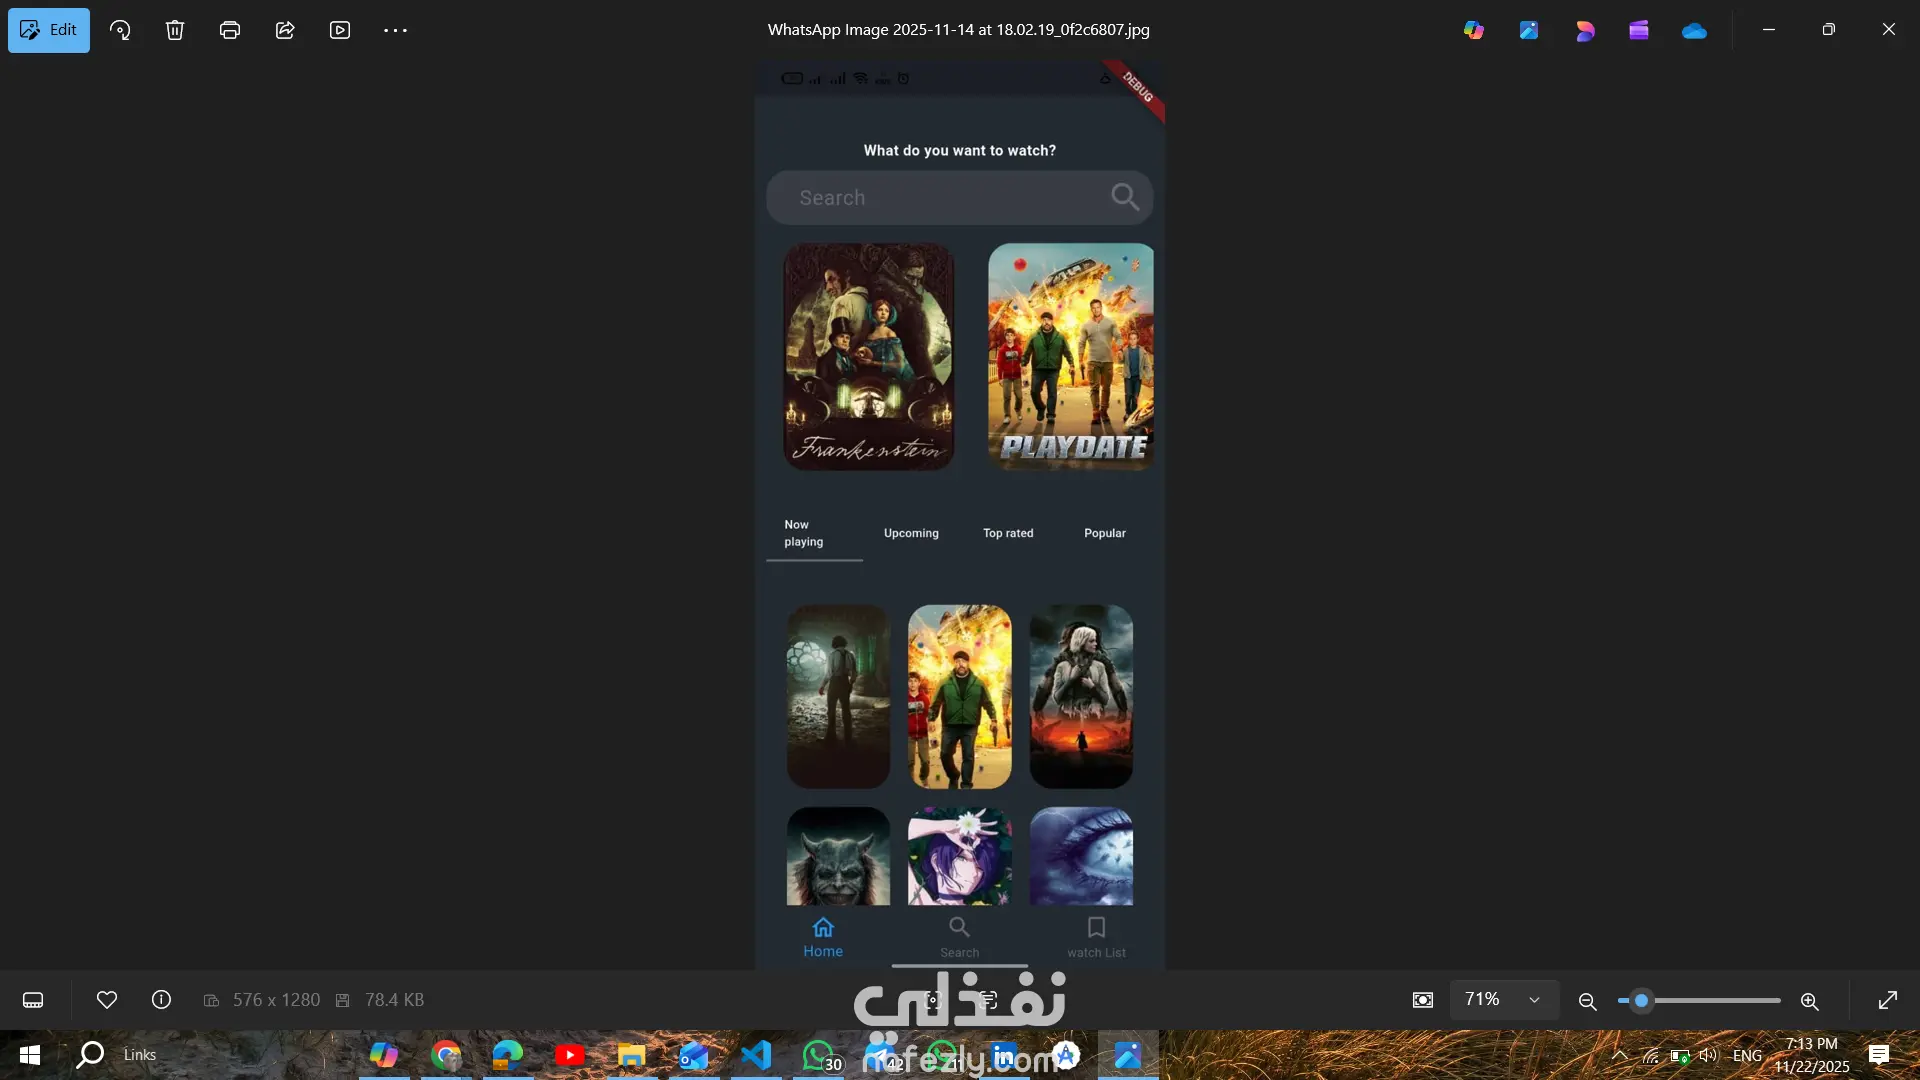Viewport: 1920px width, 1080px height.
Task: Mark image as favorite with heart
Action: pyautogui.click(x=107, y=1000)
